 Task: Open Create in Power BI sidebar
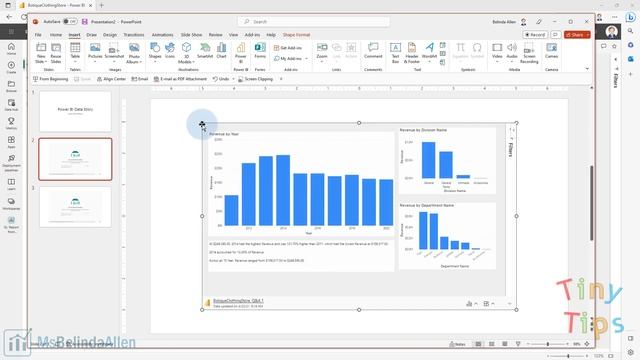(11, 68)
